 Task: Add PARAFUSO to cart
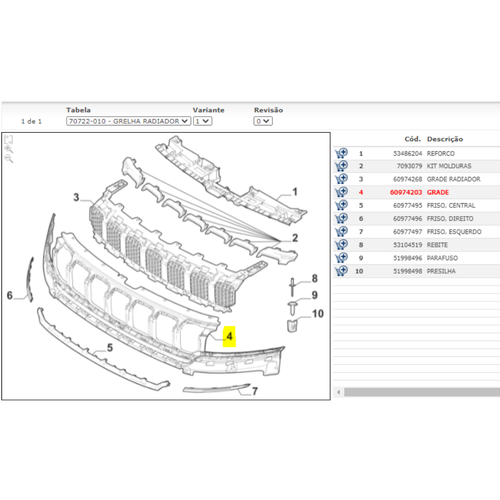click(x=341, y=258)
